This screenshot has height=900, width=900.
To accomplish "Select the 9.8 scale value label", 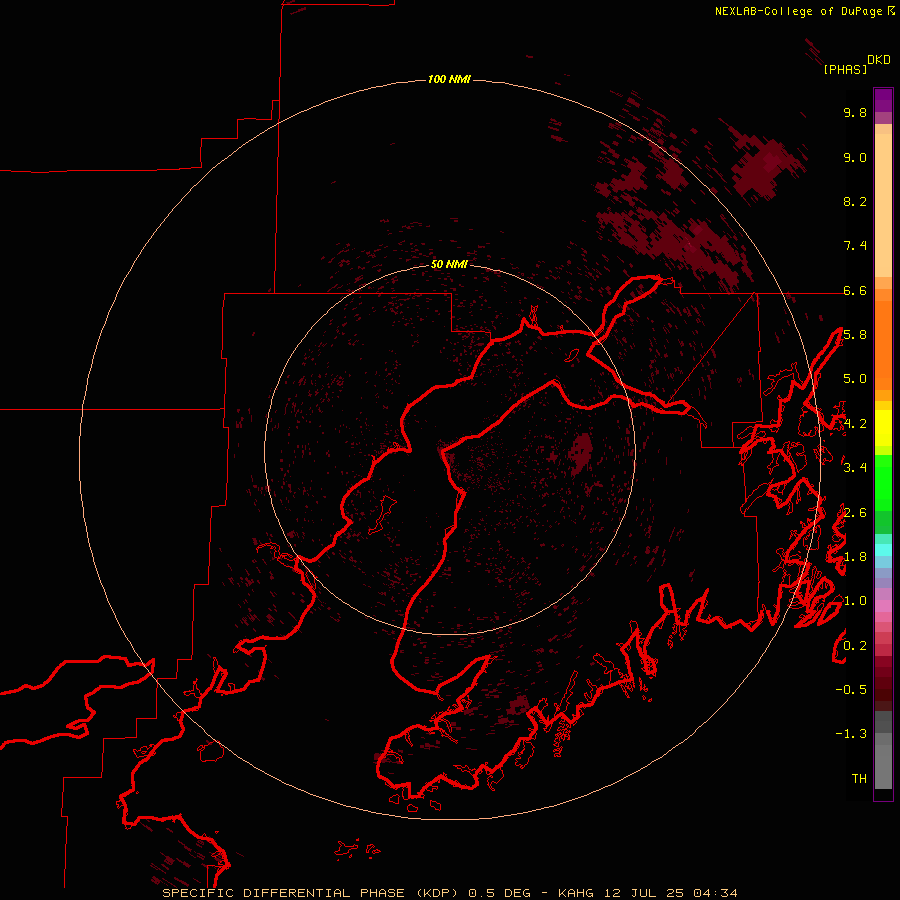I will [x=855, y=112].
